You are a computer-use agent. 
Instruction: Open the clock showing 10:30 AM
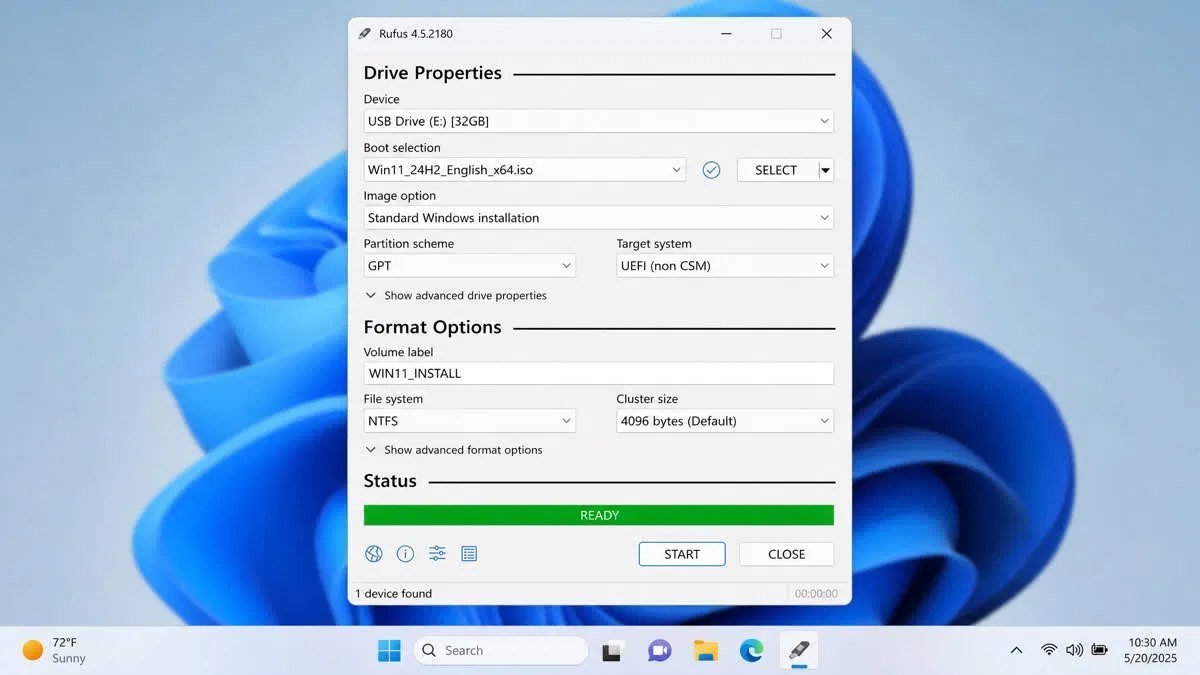(x=1152, y=650)
